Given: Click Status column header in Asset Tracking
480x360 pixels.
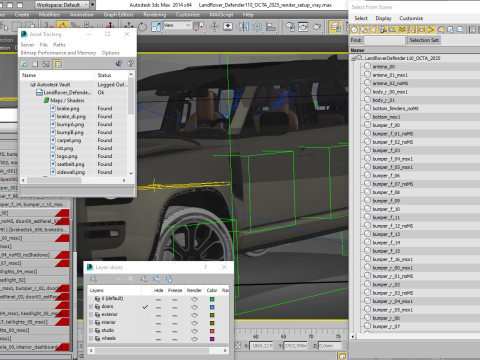Looking at the screenshot, I should tap(104, 75).
